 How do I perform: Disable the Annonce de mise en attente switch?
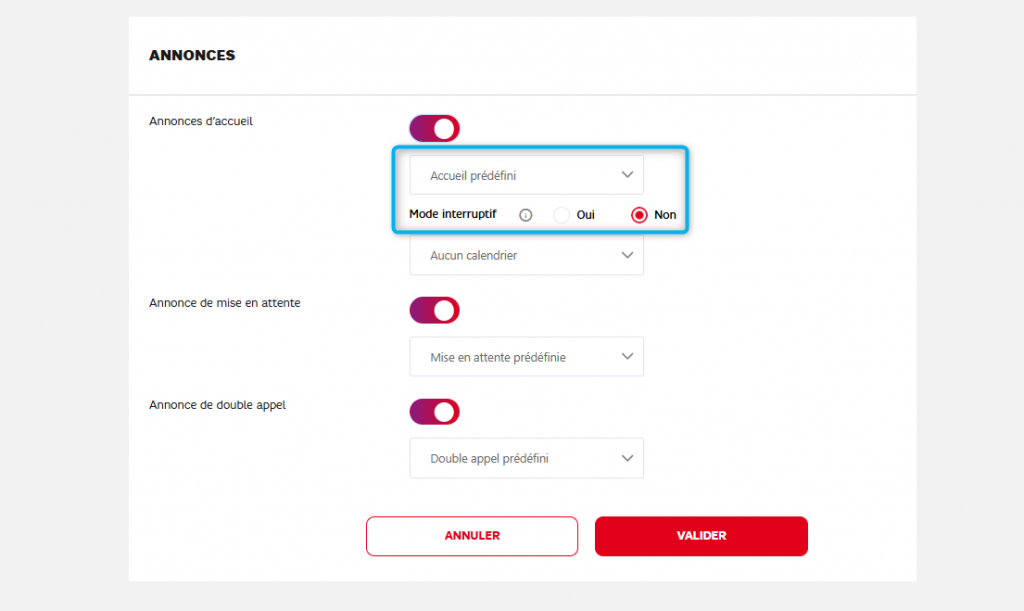[x=434, y=310]
